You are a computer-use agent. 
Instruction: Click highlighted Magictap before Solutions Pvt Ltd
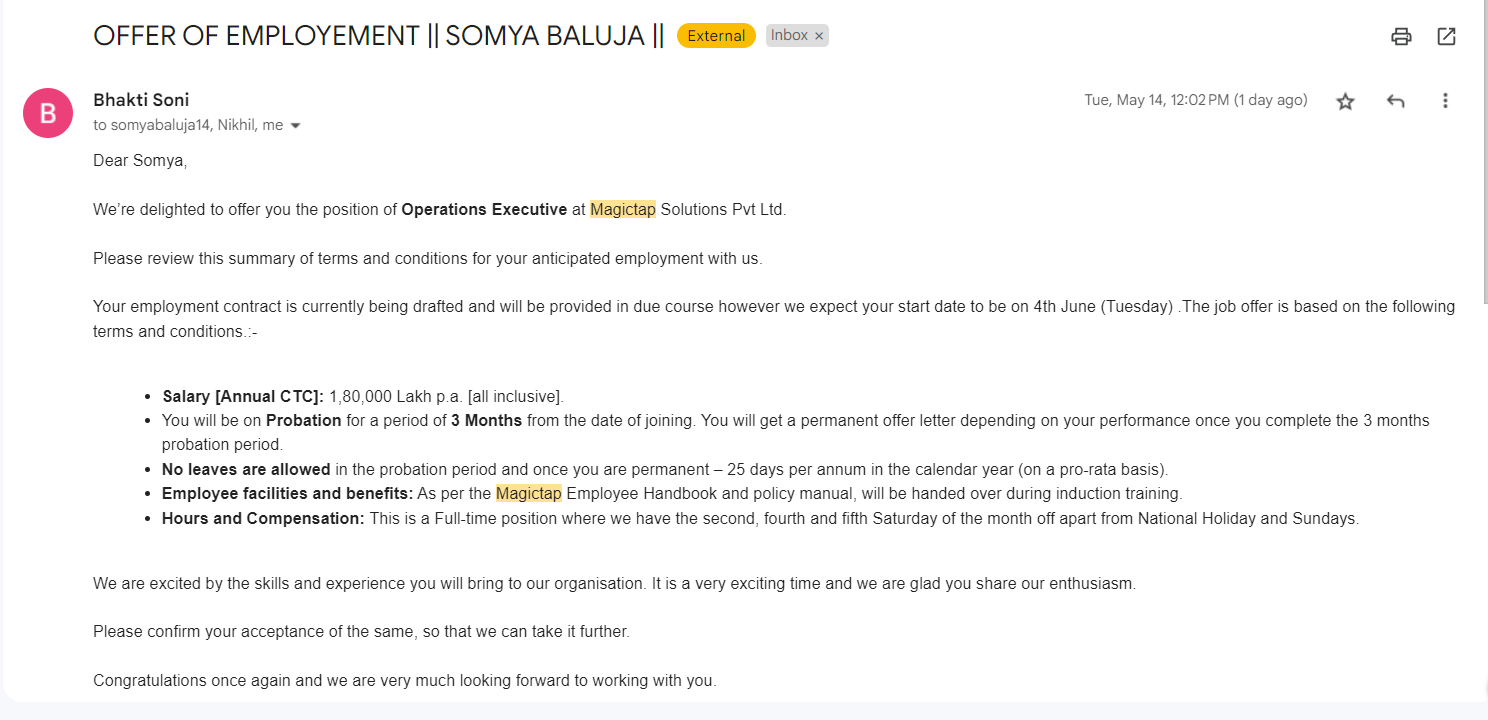[x=623, y=210]
